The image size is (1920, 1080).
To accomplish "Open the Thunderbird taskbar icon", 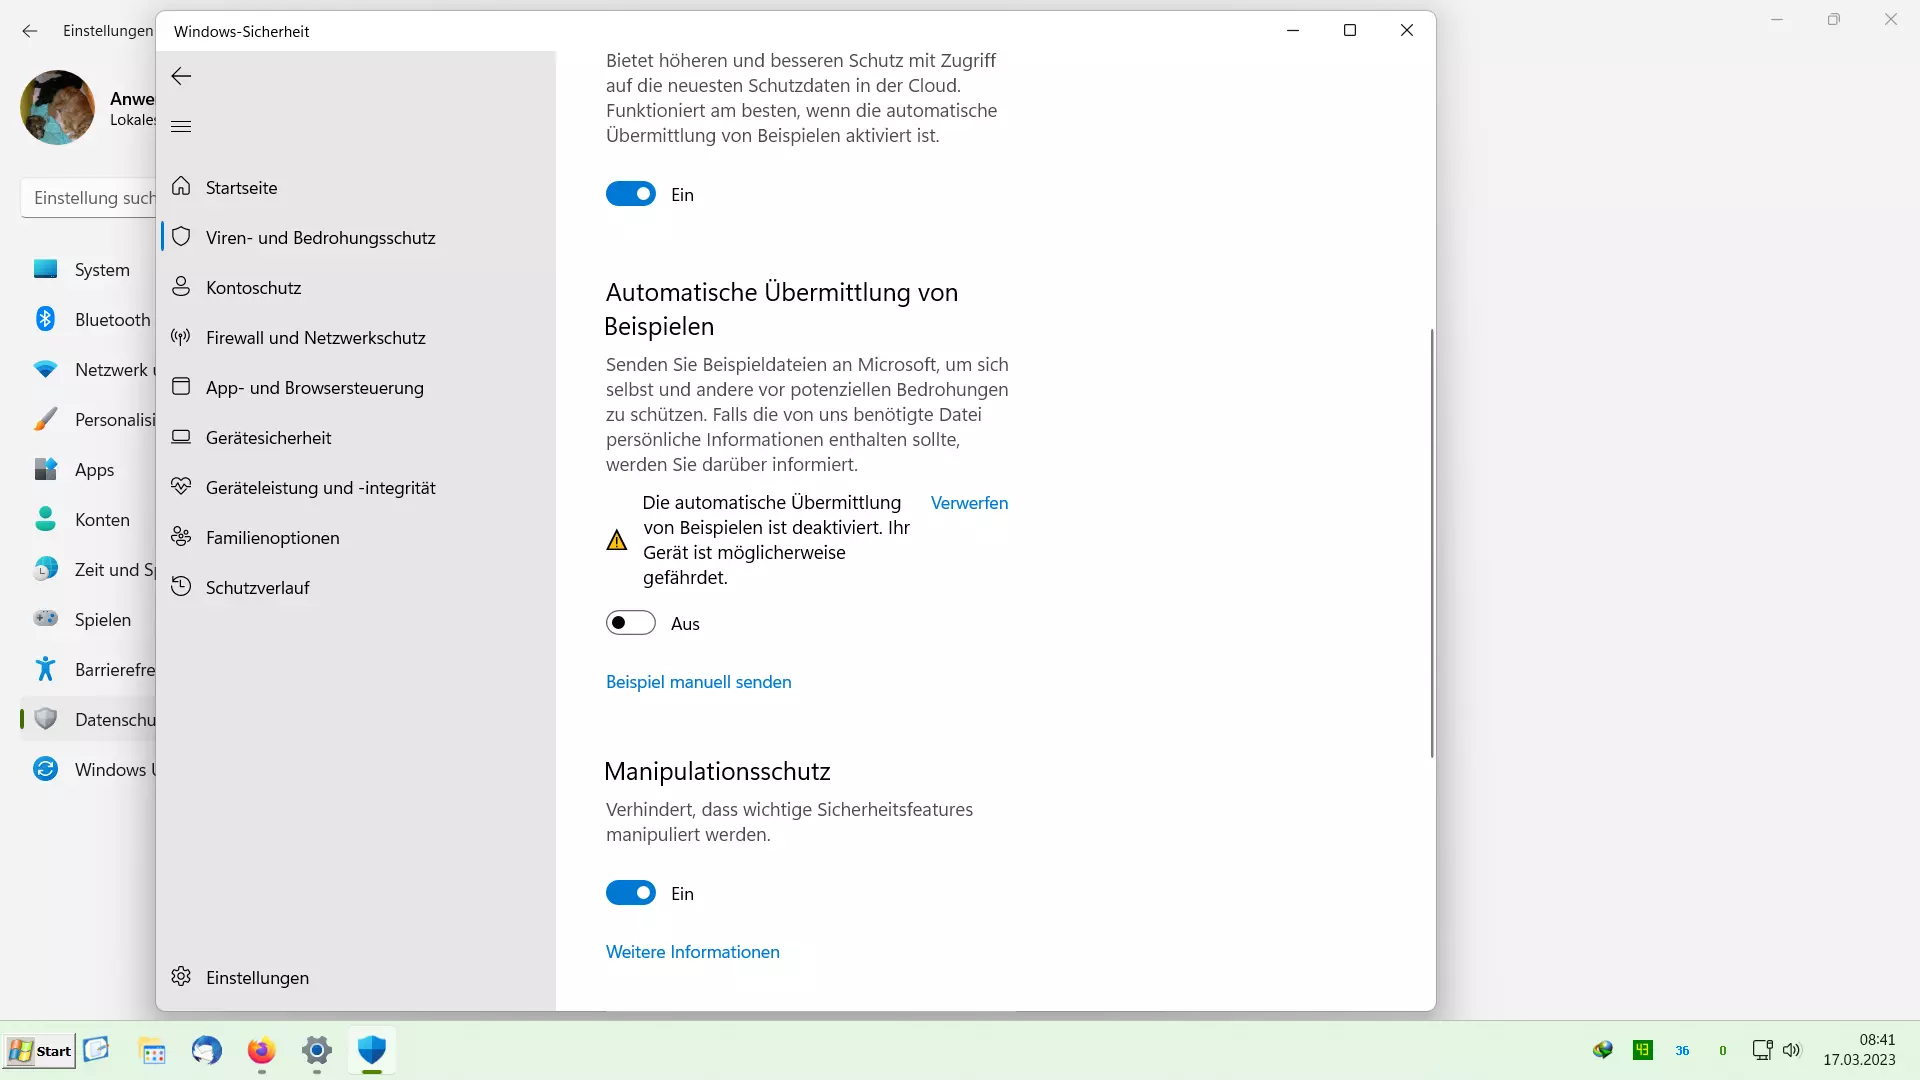I will (x=207, y=1051).
